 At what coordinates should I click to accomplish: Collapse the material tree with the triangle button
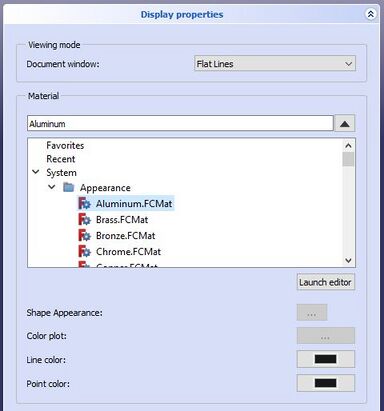[x=345, y=124]
